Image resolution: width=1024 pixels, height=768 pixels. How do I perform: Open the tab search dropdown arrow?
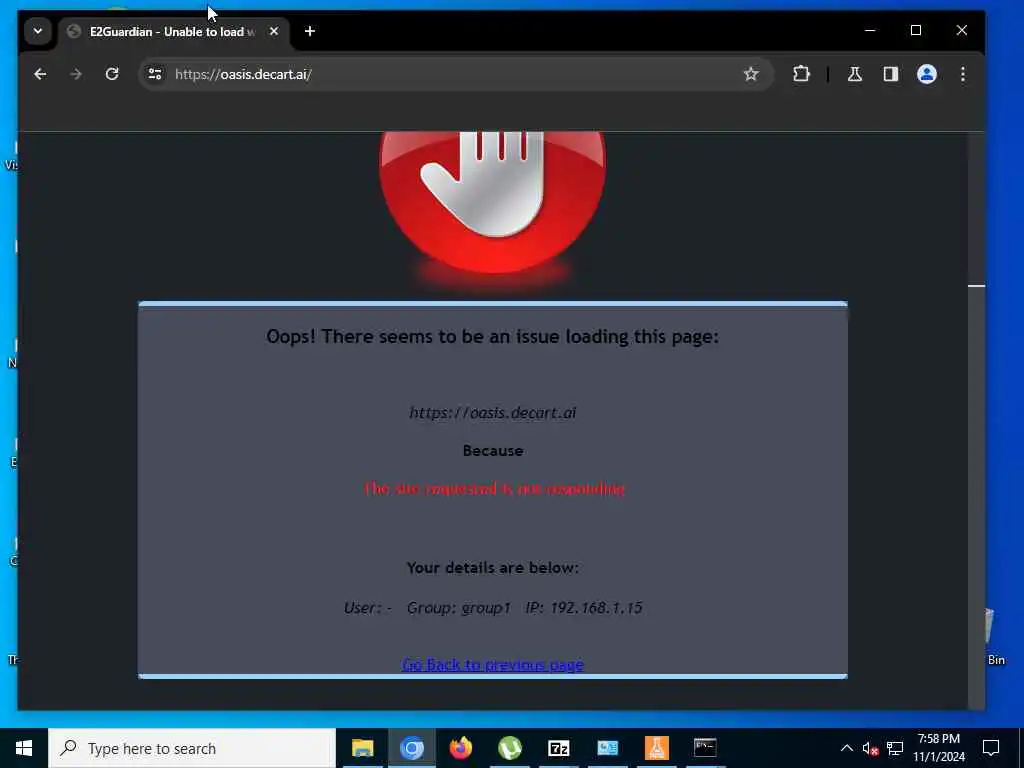point(38,31)
